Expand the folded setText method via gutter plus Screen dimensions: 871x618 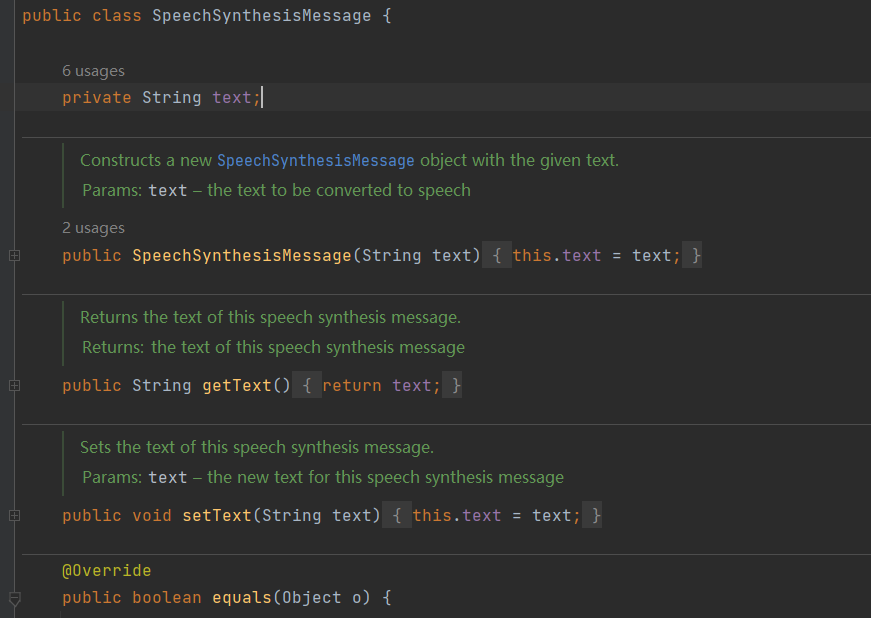[15, 515]
